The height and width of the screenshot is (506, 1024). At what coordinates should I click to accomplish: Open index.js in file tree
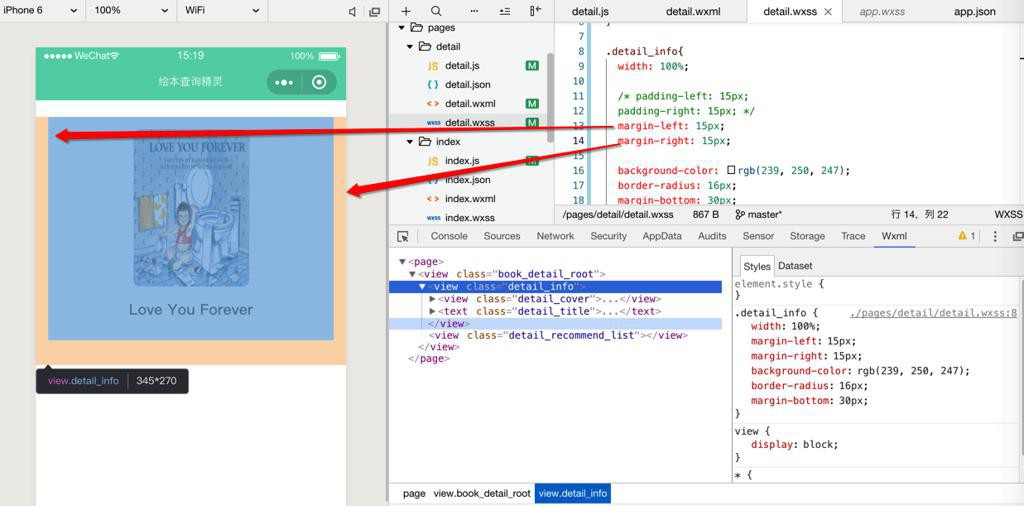pos(462,161)
